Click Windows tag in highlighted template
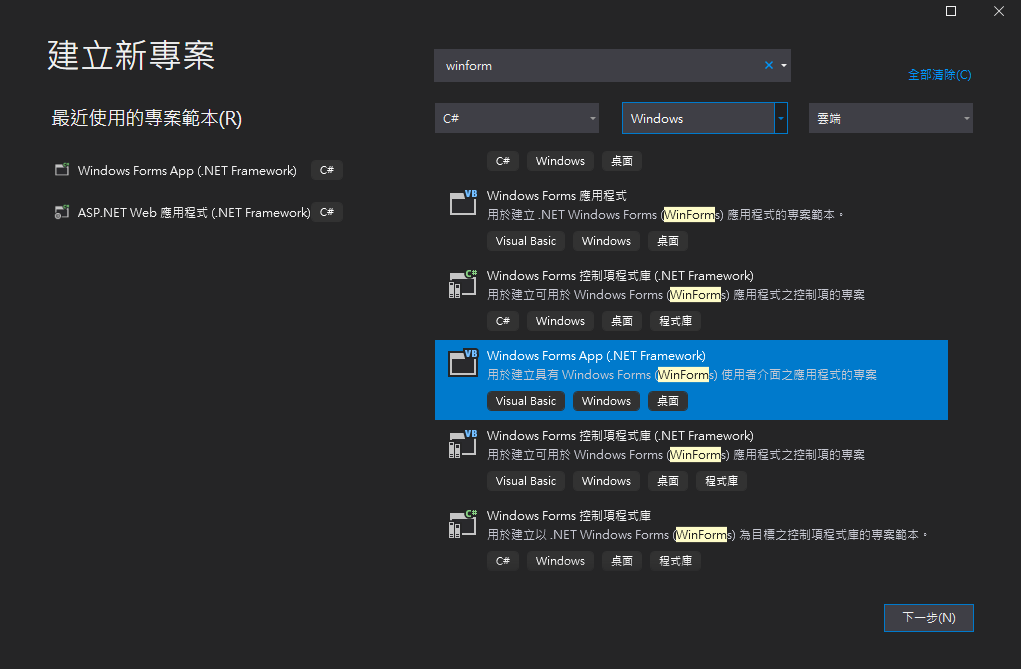Image resolution: width=1021 pixels, height=669 pixels. click(x=606, y=401)
